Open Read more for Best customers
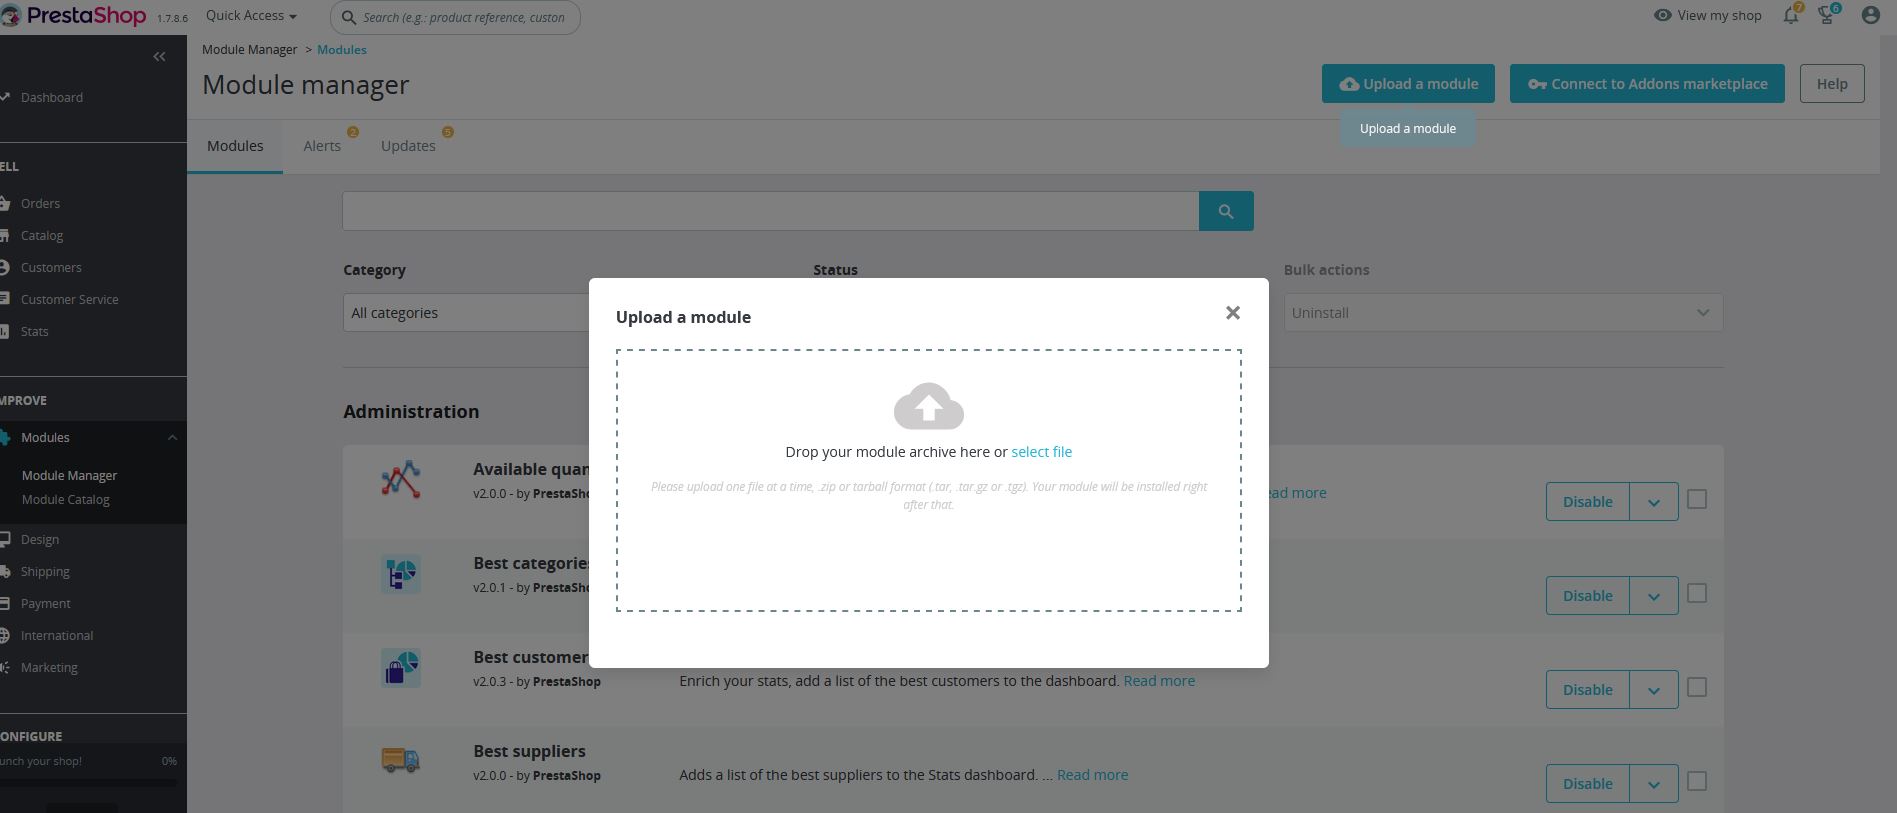The image size is (1897, 813). tap(1159, 681)
